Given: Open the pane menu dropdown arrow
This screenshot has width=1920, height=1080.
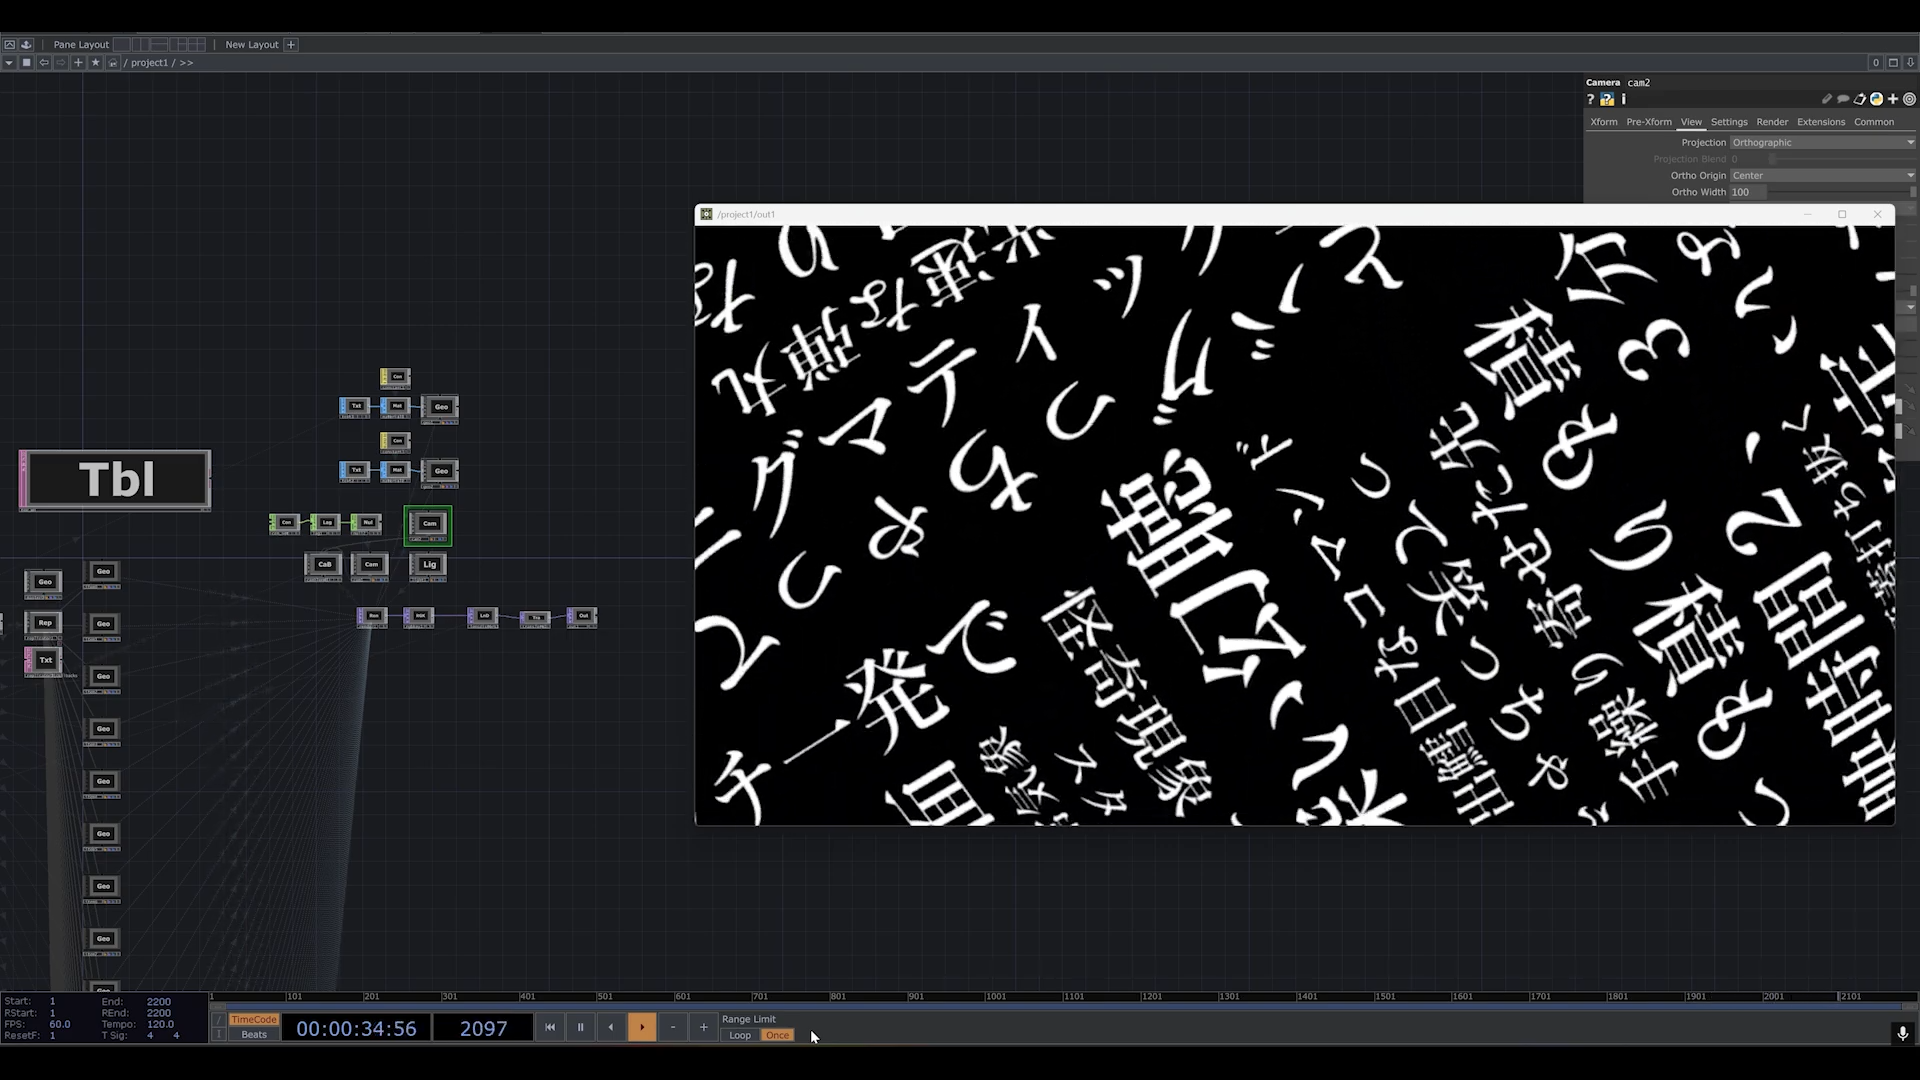Looking at the screenshot, I should (x=9, y=62).
